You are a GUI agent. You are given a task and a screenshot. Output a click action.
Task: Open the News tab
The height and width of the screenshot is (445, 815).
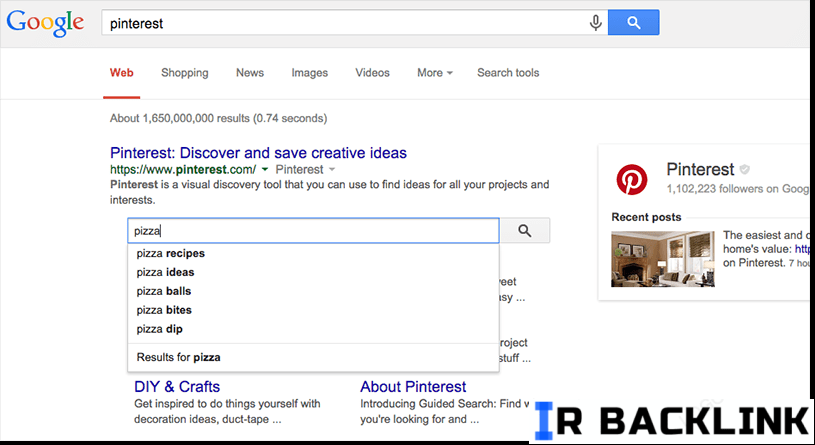pyautogui.click(x=250, y=73)
